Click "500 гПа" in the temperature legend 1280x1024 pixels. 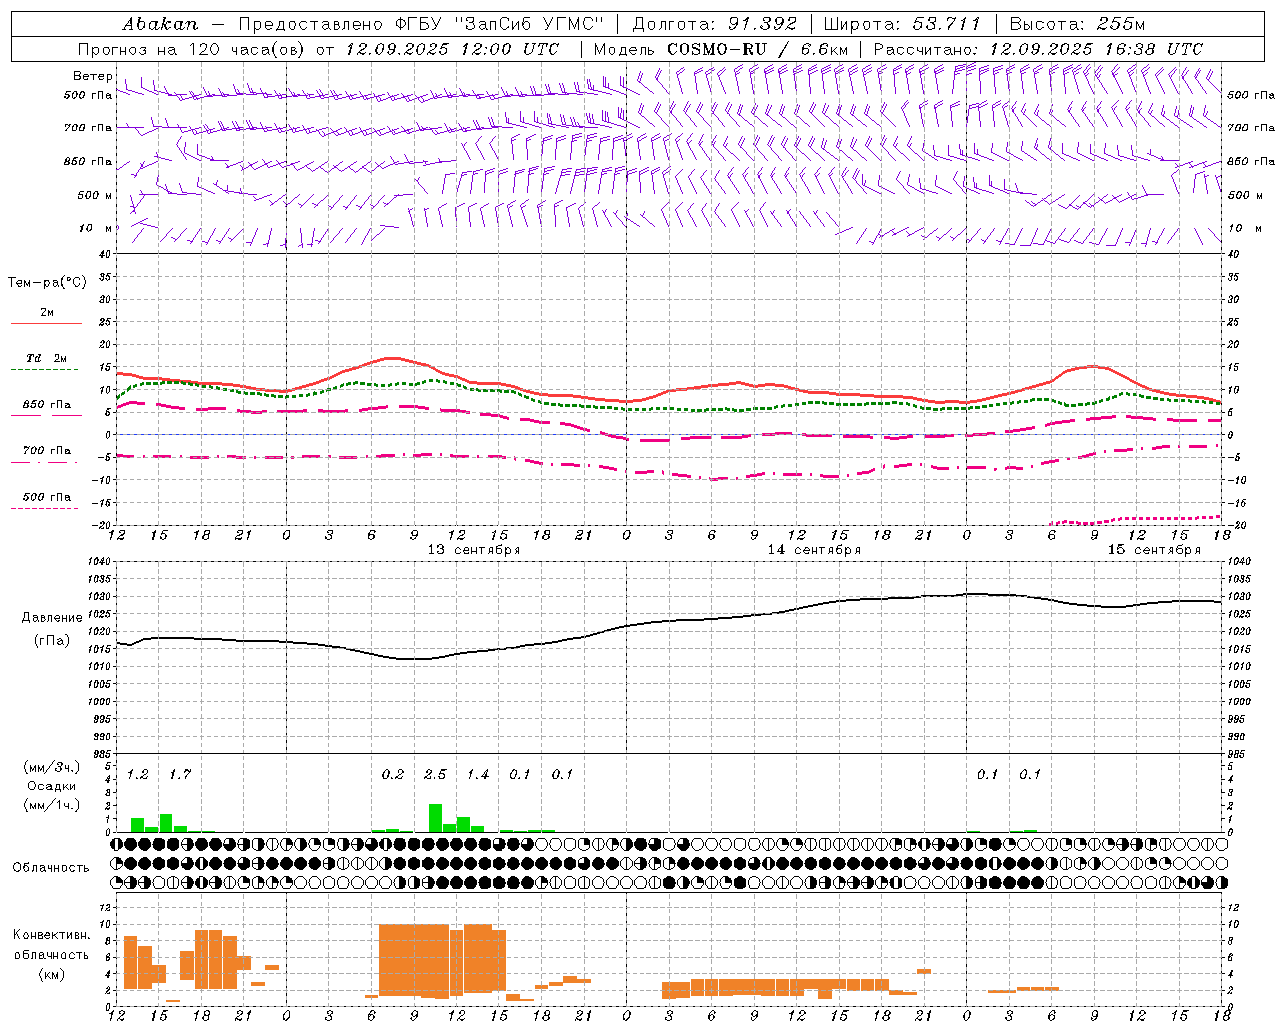tap(47, 497)
